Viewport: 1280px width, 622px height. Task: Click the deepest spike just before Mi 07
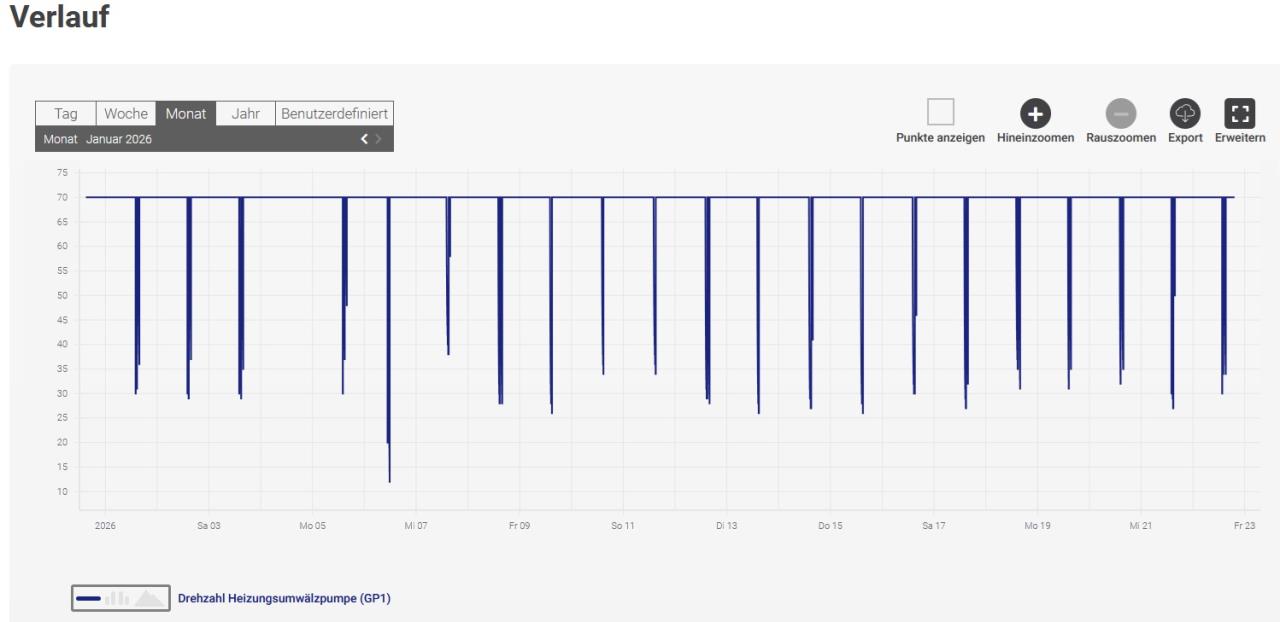(x=389, y=478)
